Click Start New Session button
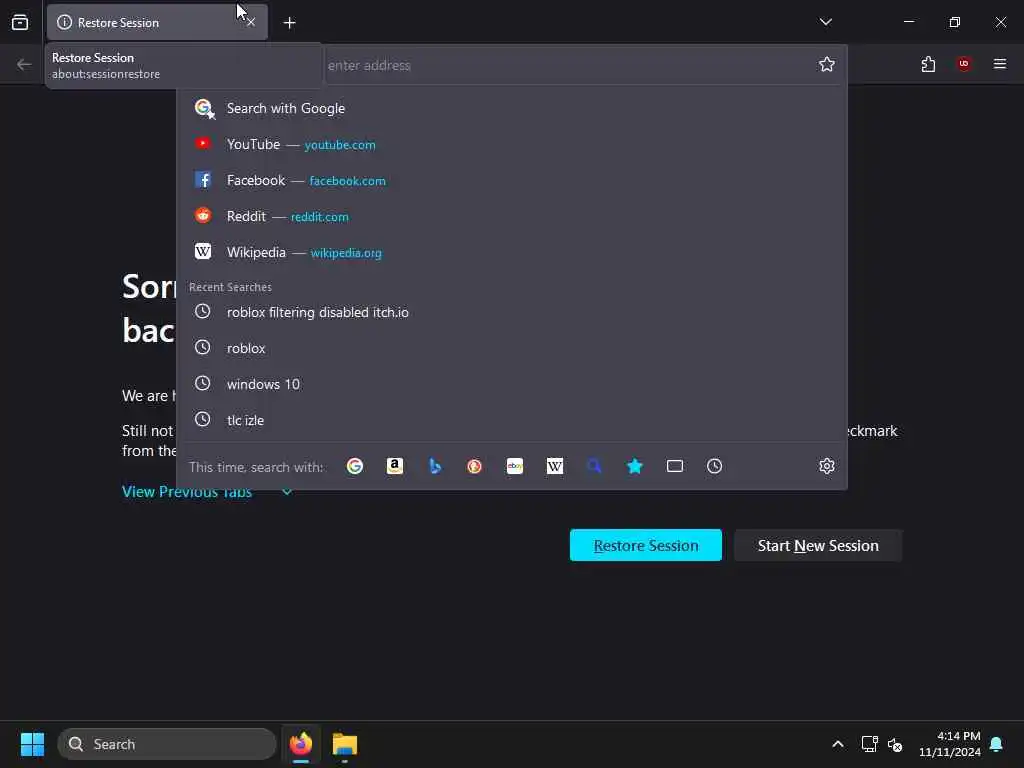This screenshot has height=768, width=1024. coord(818,545)
